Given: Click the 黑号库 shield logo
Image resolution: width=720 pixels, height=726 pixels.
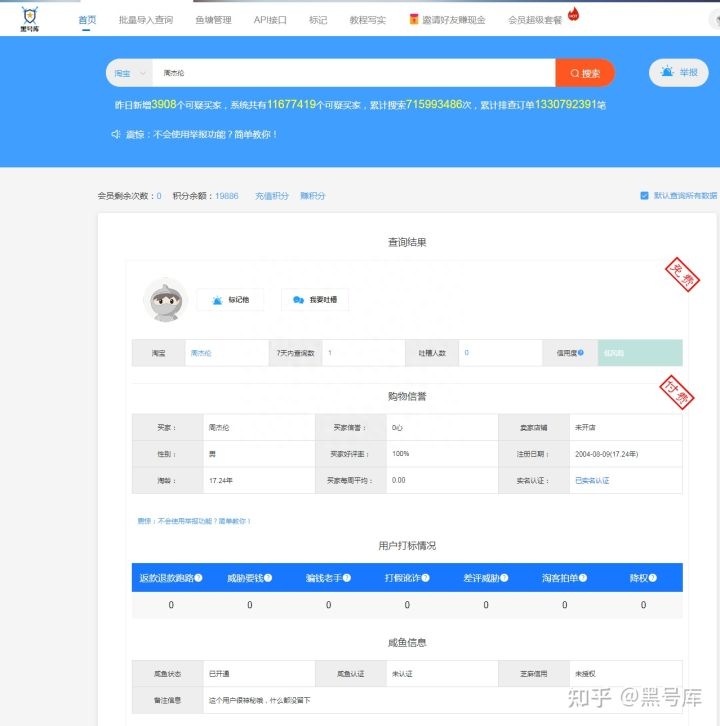Looking at the screenshot, I should click(x=30, y=19).
